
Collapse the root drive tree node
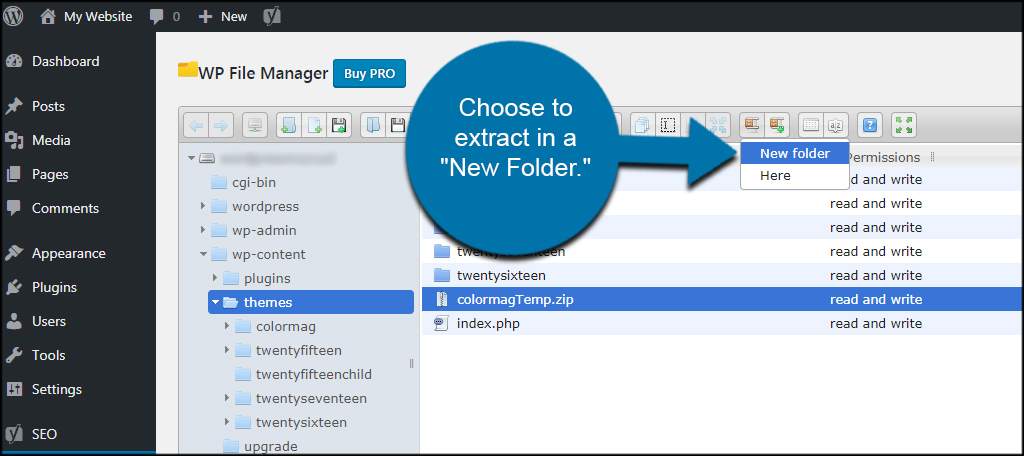[x=191, y=158]
